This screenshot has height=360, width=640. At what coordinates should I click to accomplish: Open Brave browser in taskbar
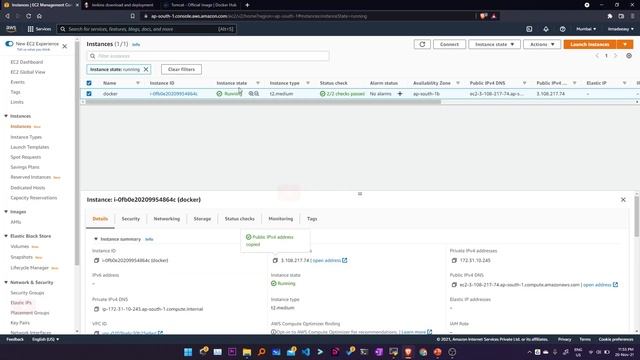click(408, 352)
